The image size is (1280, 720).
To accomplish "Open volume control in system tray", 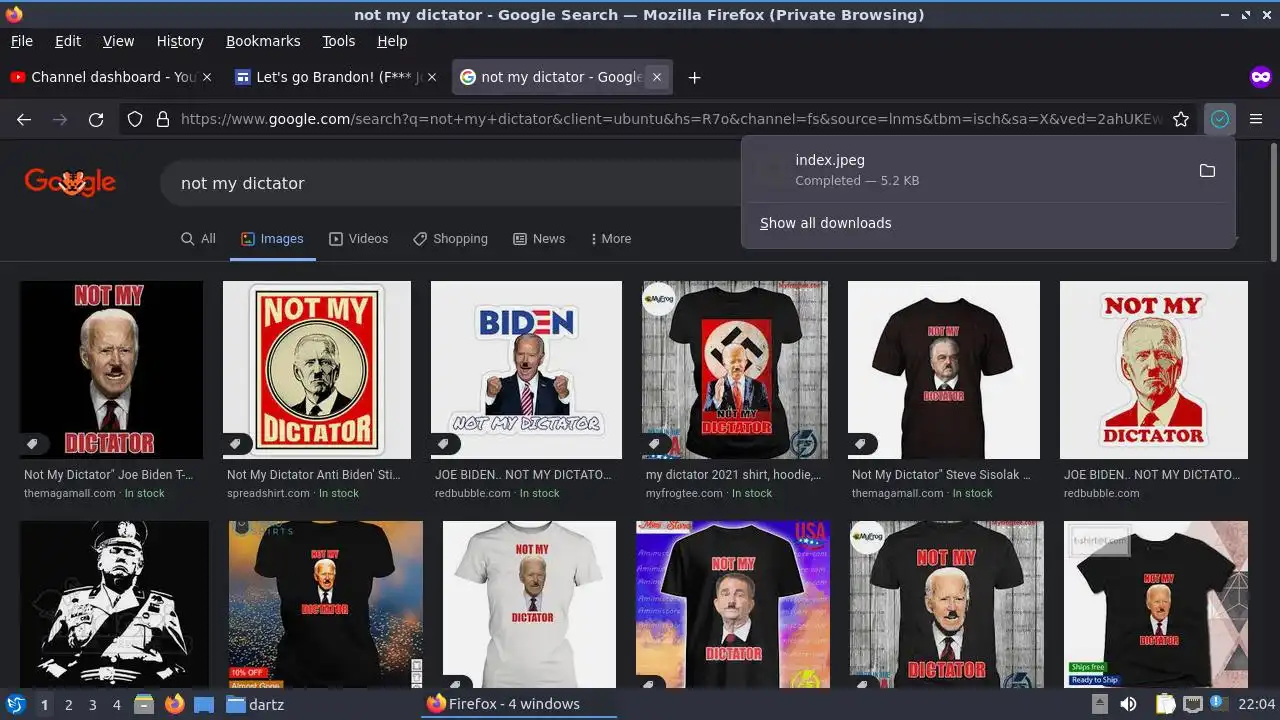I will click(x=1128, y=704).
